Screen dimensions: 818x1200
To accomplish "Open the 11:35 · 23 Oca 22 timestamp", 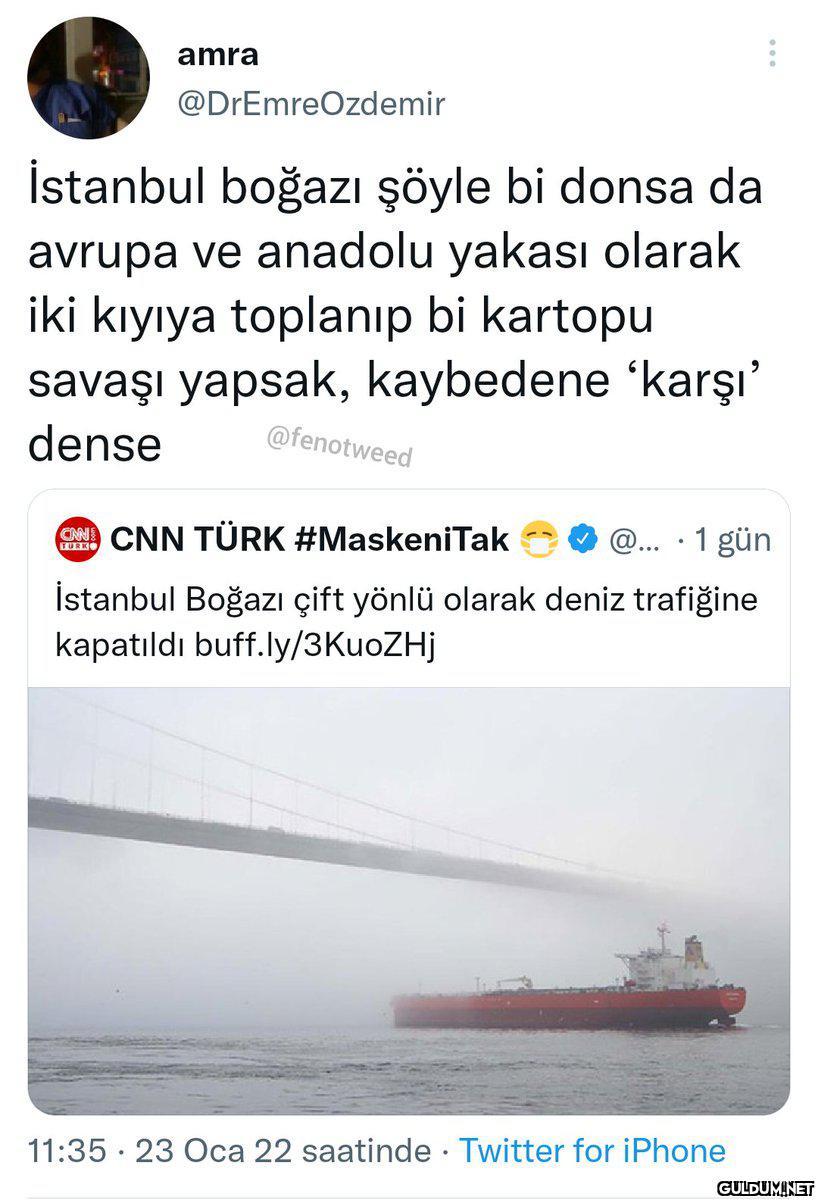I will click(230, 1150).
